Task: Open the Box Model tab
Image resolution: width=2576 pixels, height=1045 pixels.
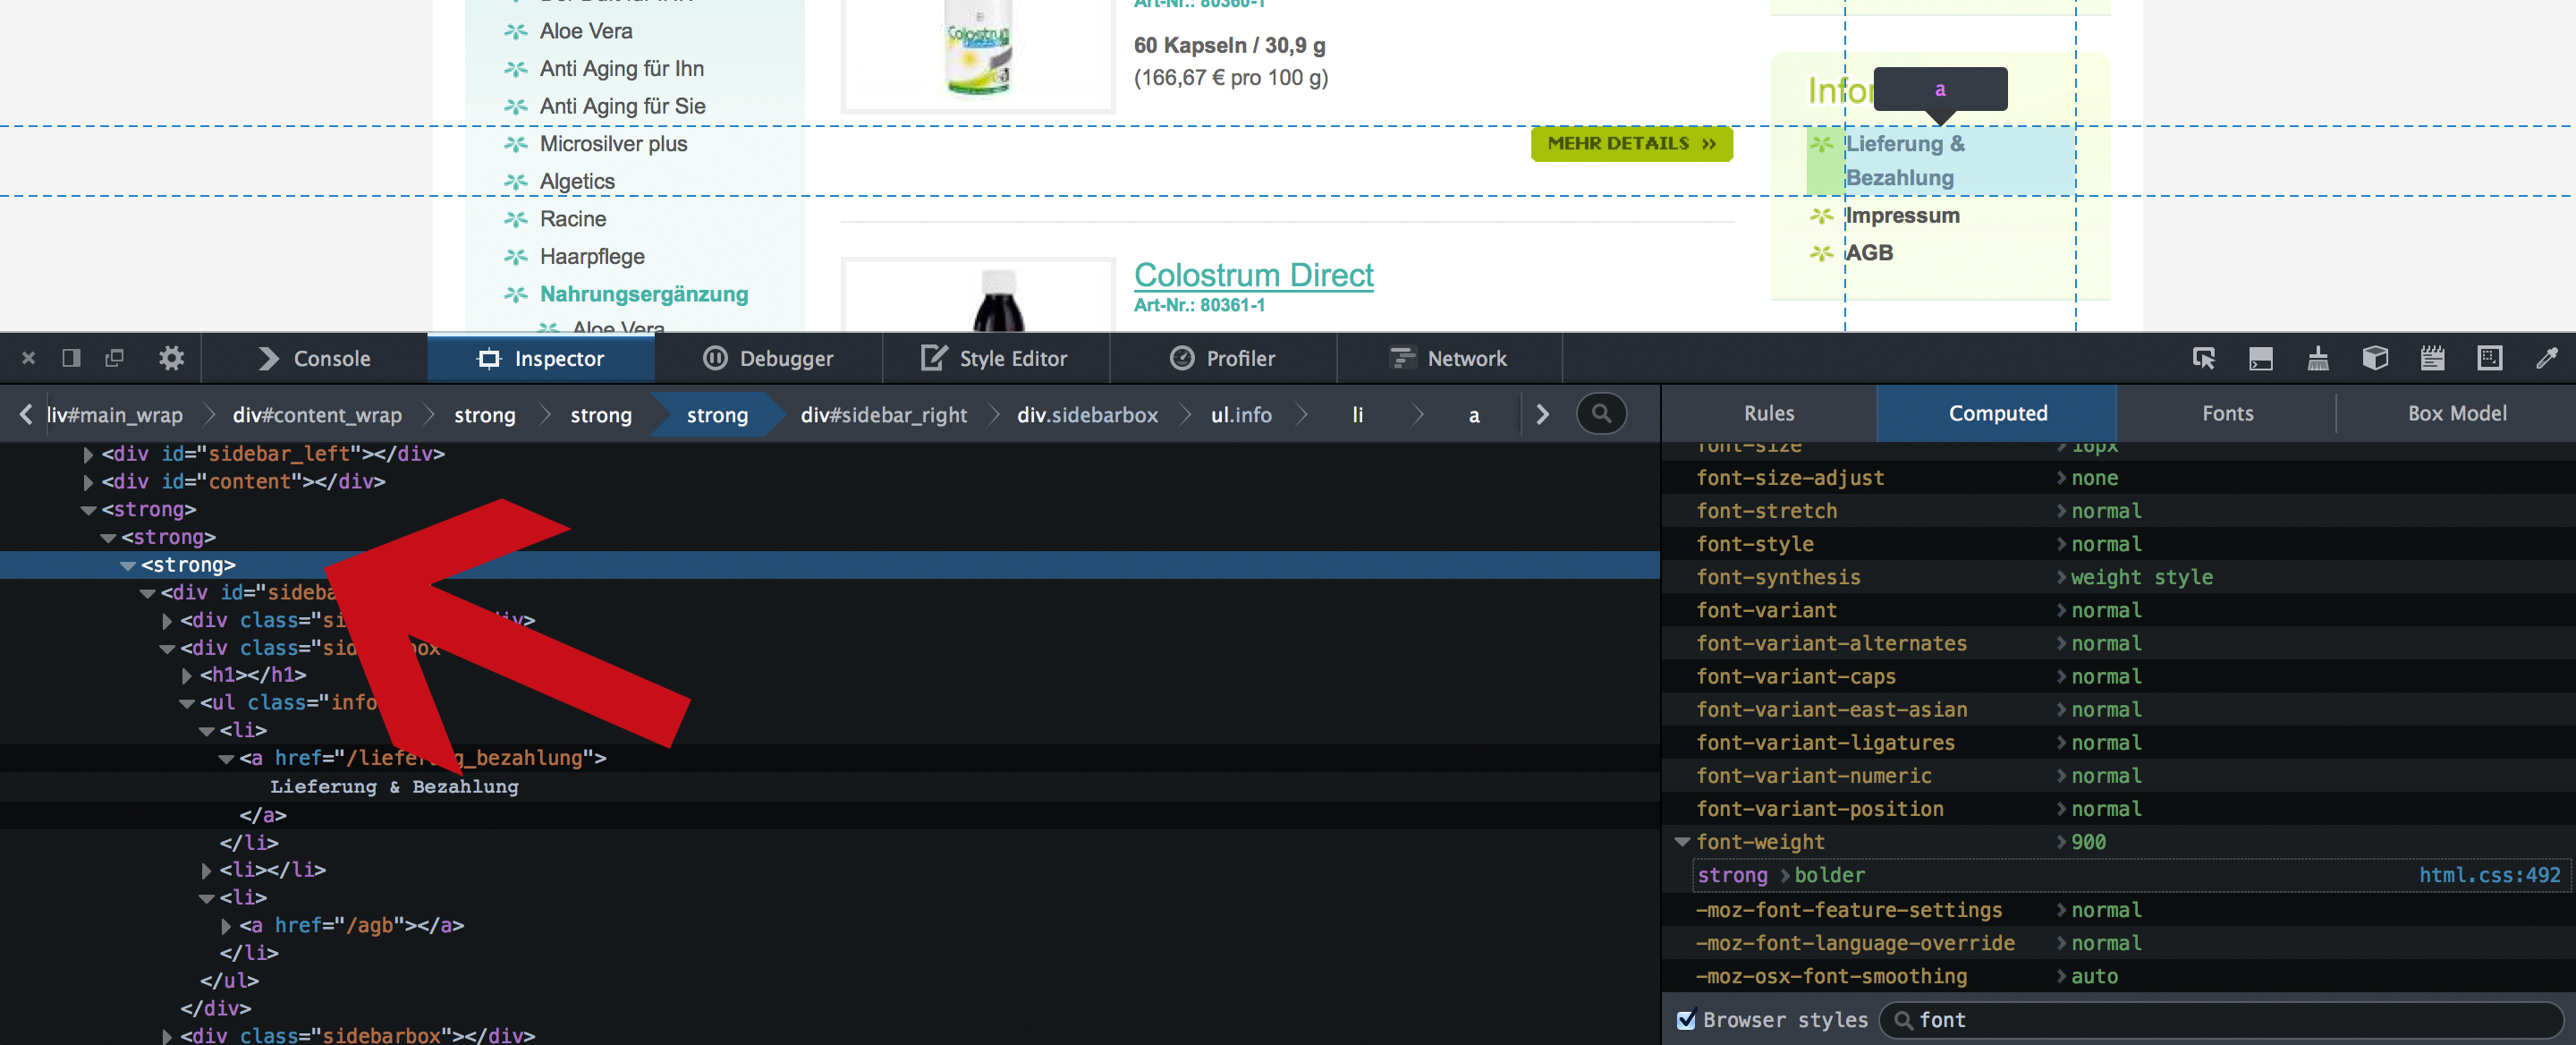Action: pos(2456,414)
